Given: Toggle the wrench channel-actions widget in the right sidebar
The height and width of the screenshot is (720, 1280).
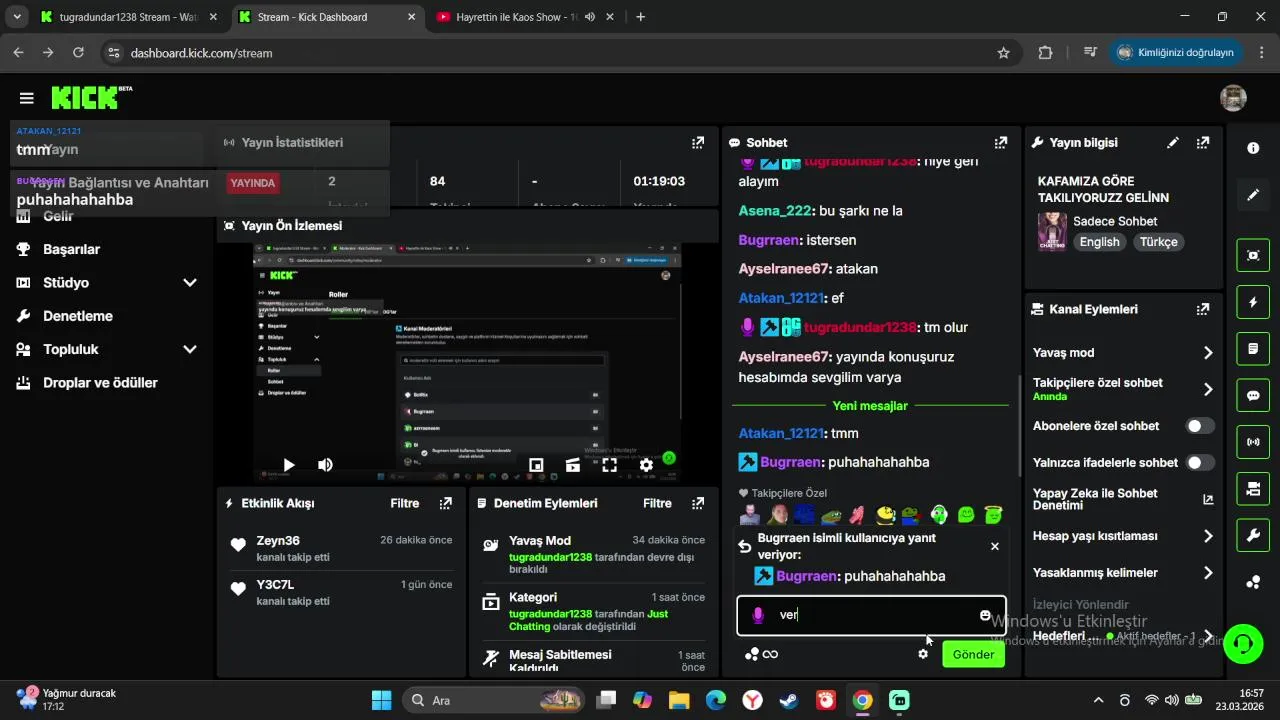Looking at the screenshot, I should pos(1253,536).
